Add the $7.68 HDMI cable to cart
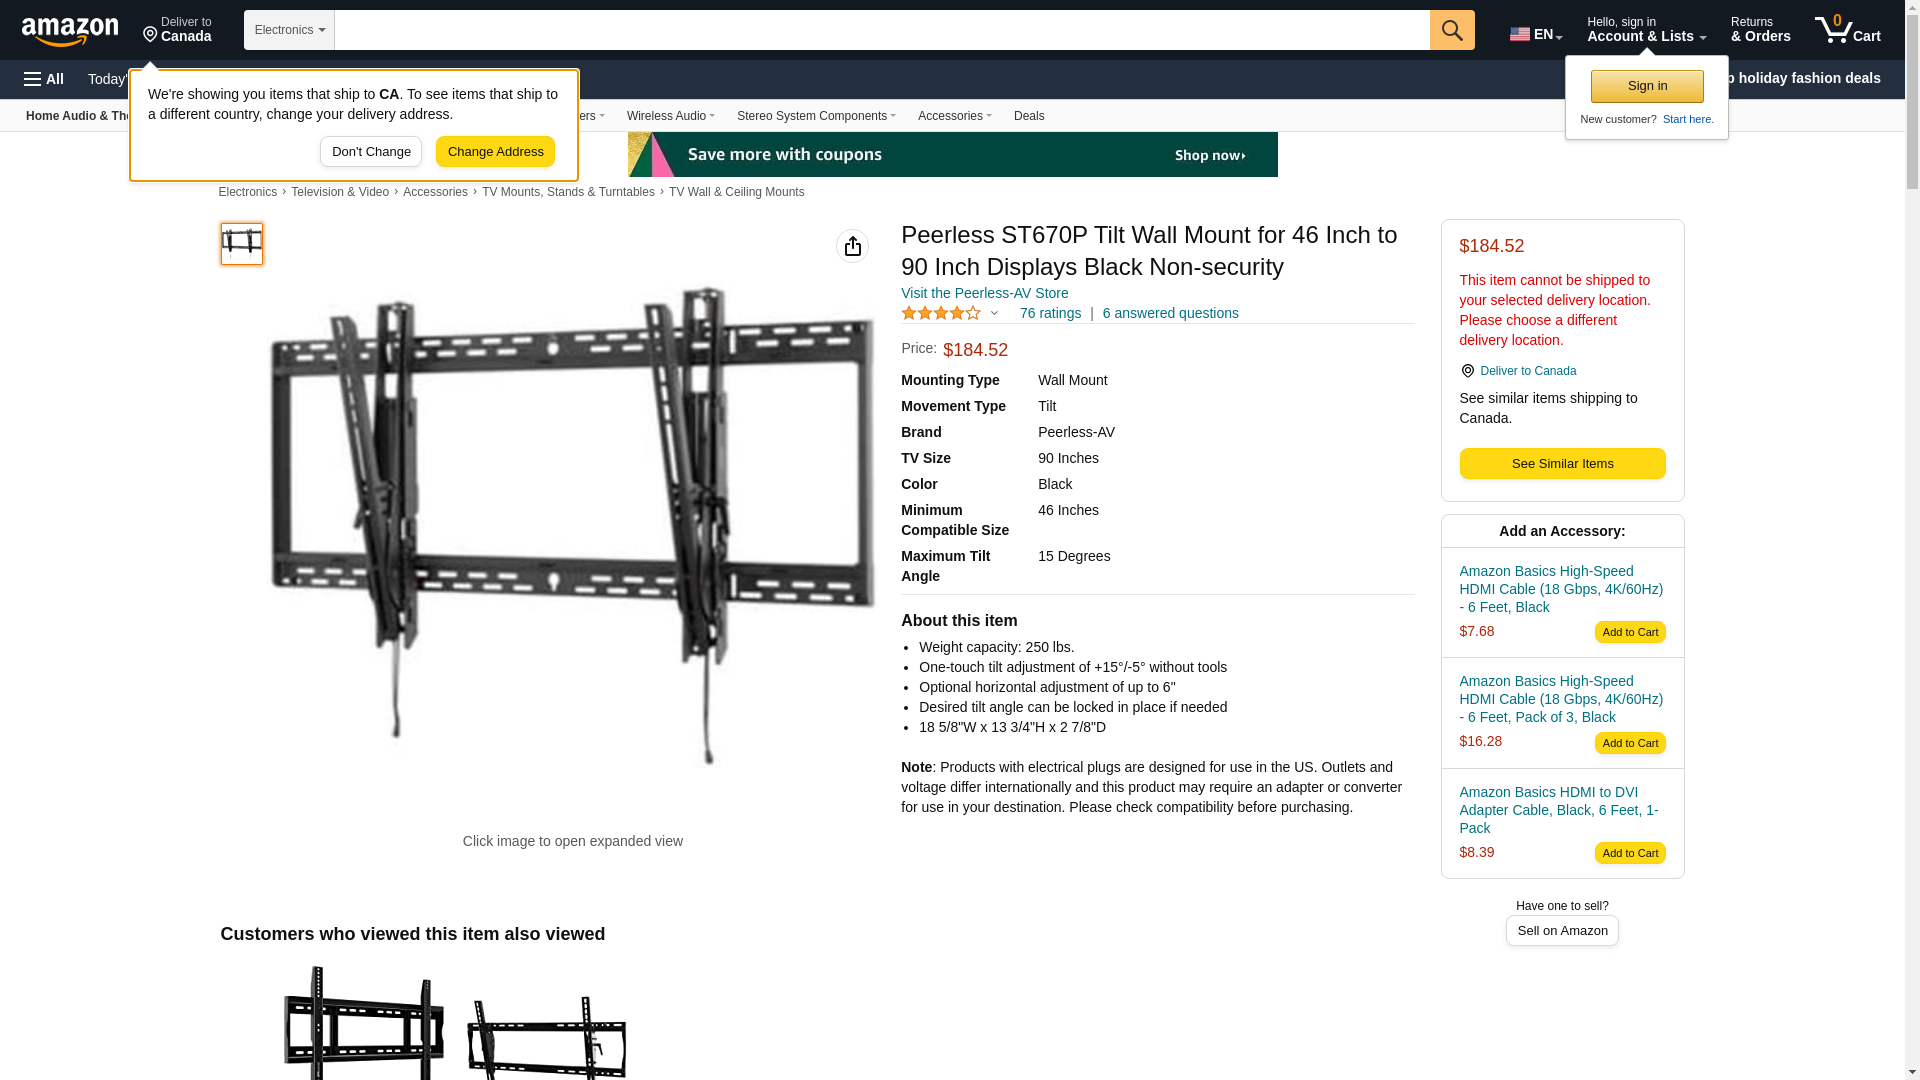1920x1080 pixels. pyautogui.click(x=1630, y=632)
